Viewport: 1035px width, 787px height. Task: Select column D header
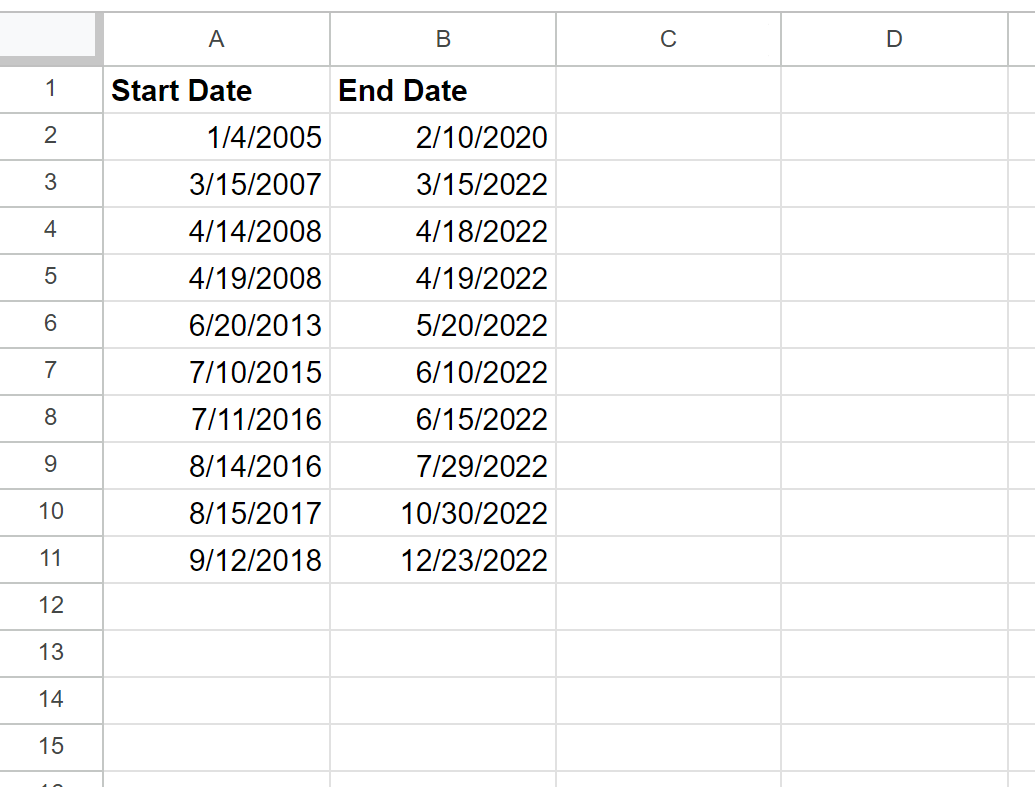(894, 39)
